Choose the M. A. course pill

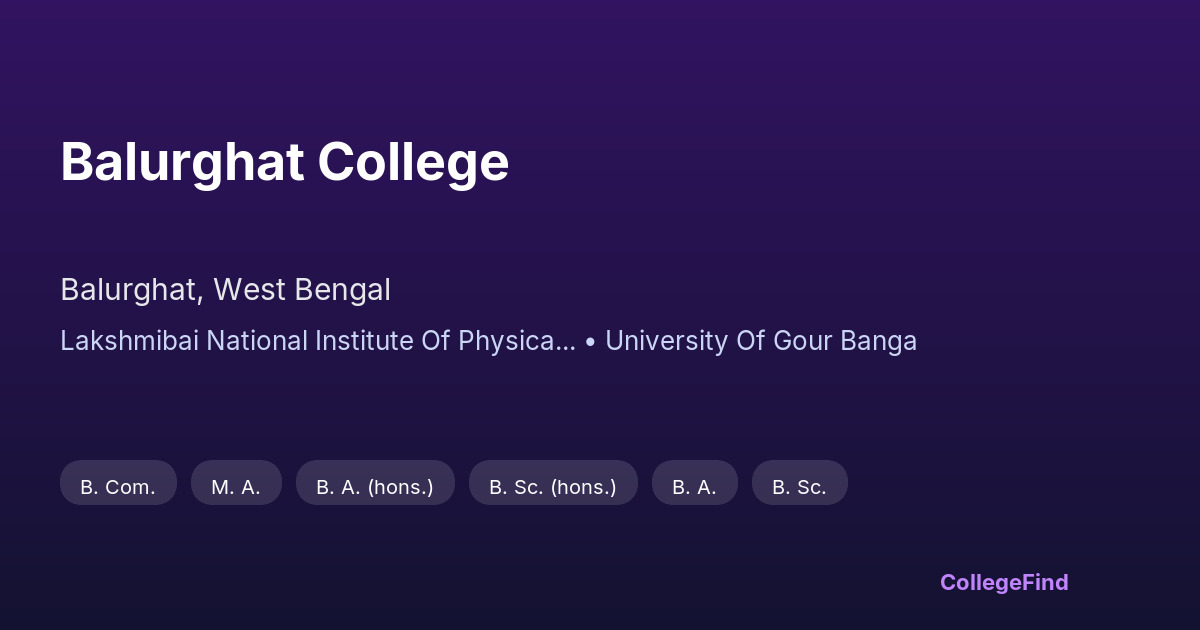[236, 487]
